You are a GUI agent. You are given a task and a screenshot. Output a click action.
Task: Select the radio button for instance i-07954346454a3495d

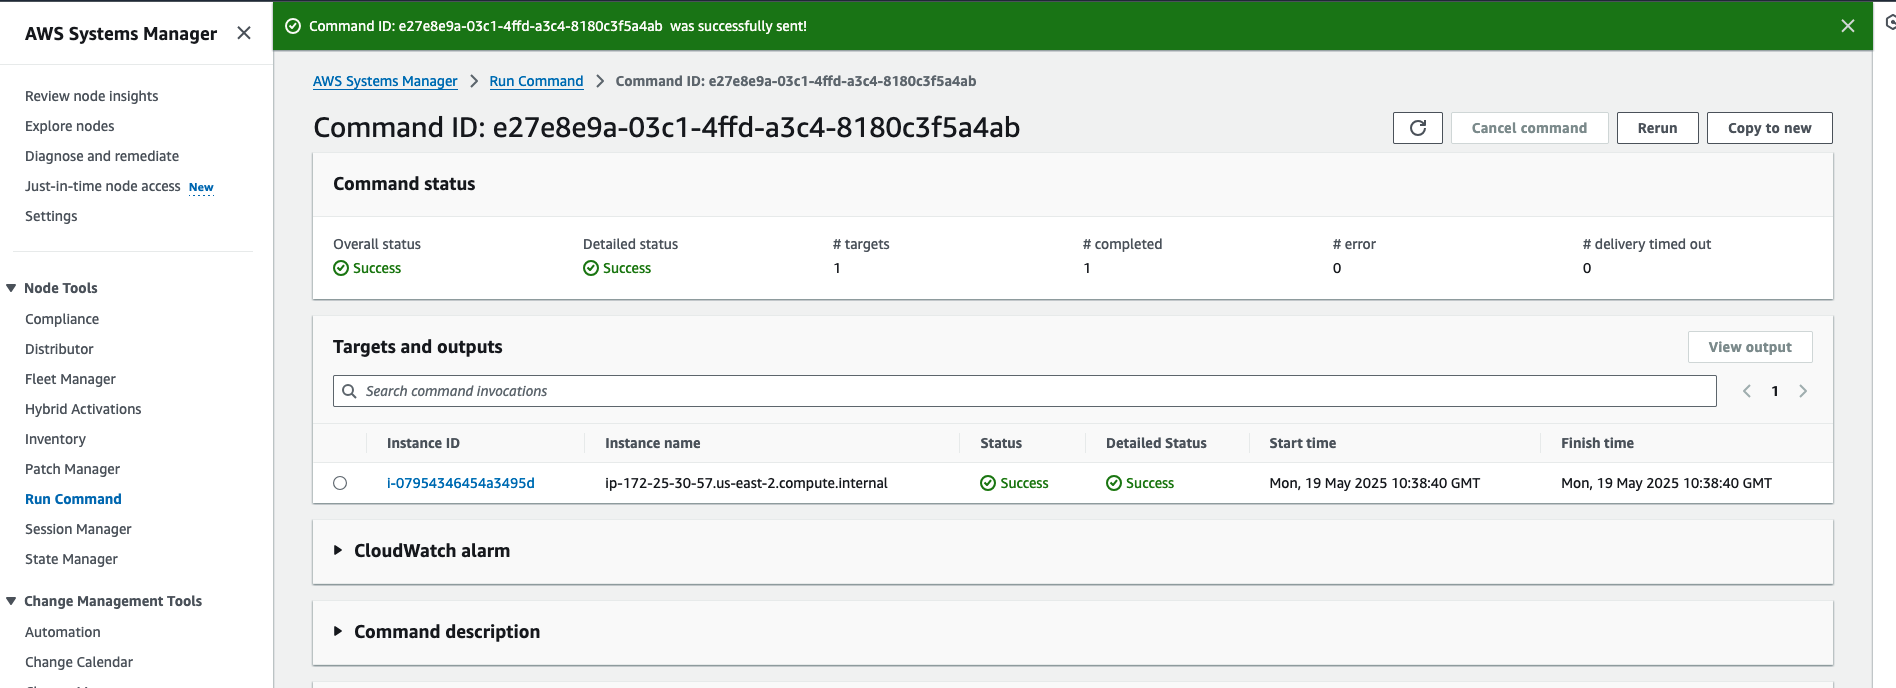point(340,483)
